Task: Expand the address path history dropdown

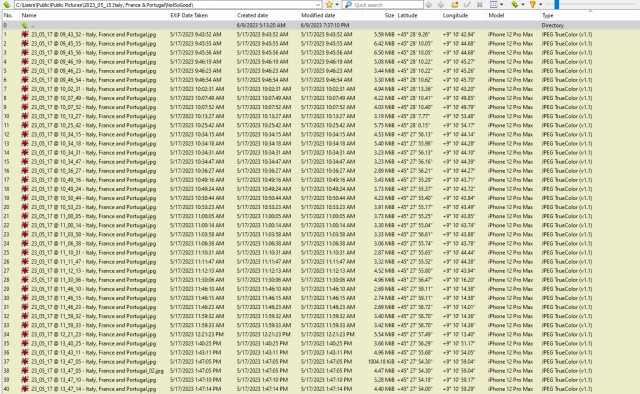Action: [x=318, y=5]
